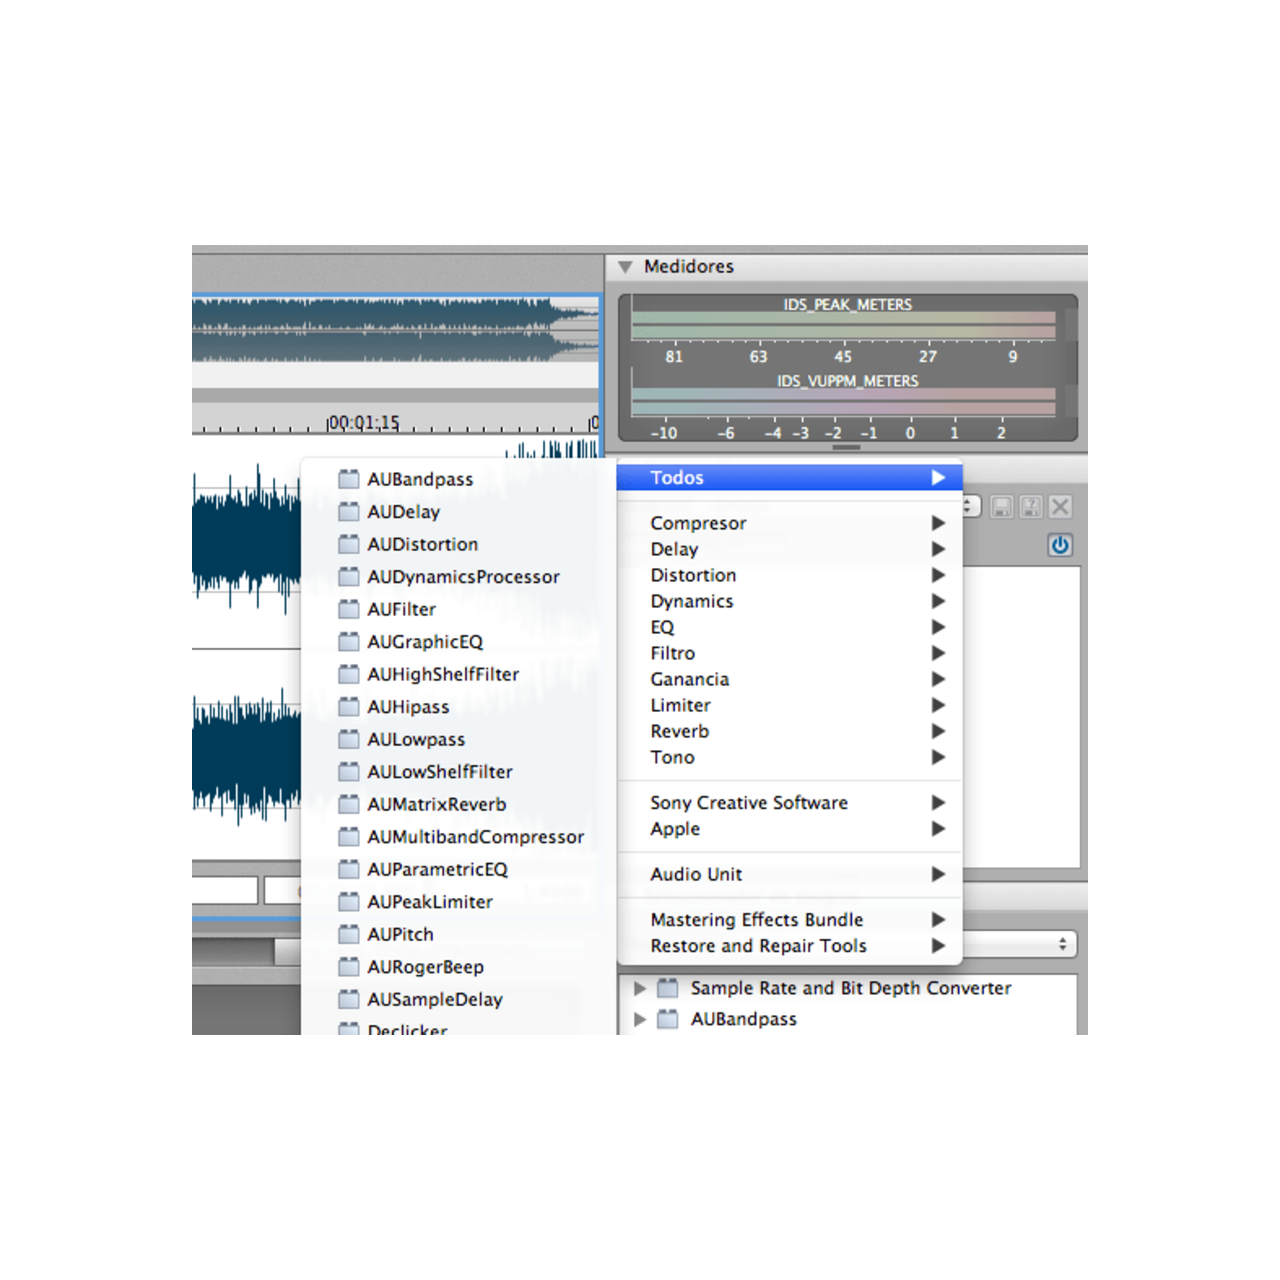The height and width of the screenshot is (1280, 1280).
Task: Click the plug-in icon beside AUBandpass
Action: (348, 479)
